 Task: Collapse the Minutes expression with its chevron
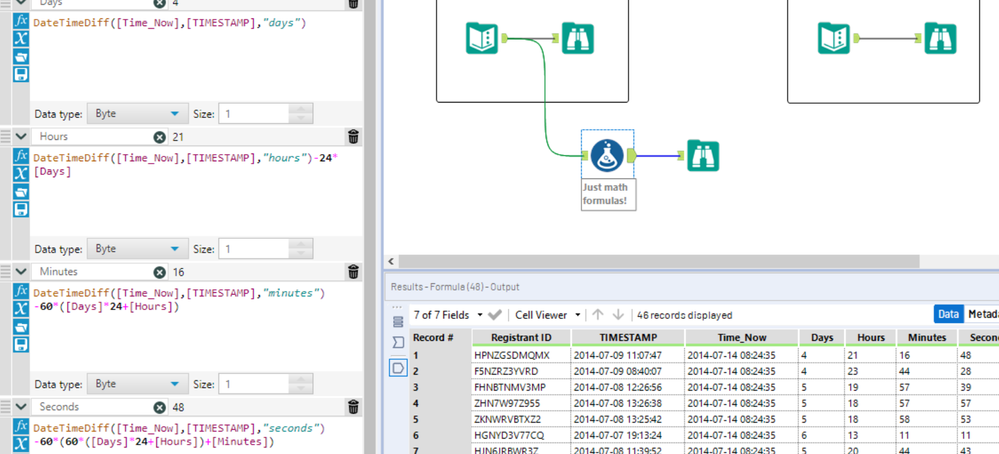tap(20, 272)
